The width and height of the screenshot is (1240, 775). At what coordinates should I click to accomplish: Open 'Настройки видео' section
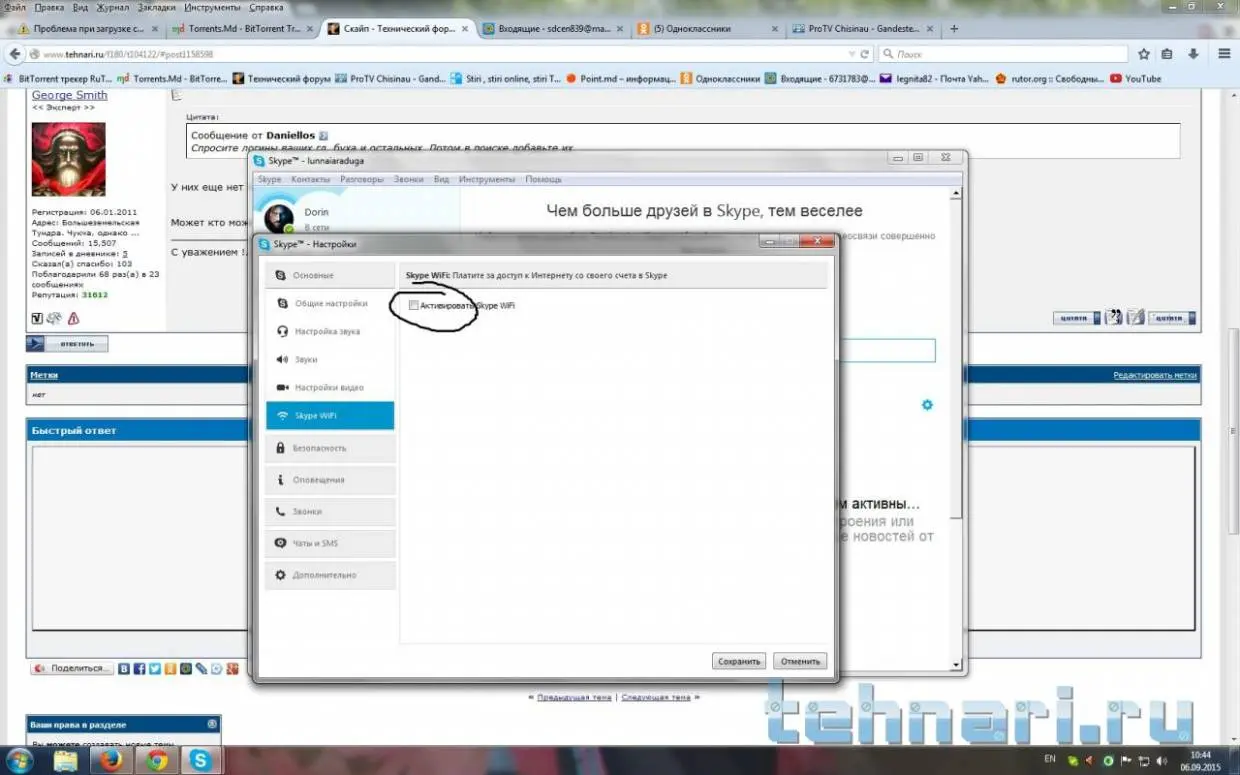click(x=330, y=387)
